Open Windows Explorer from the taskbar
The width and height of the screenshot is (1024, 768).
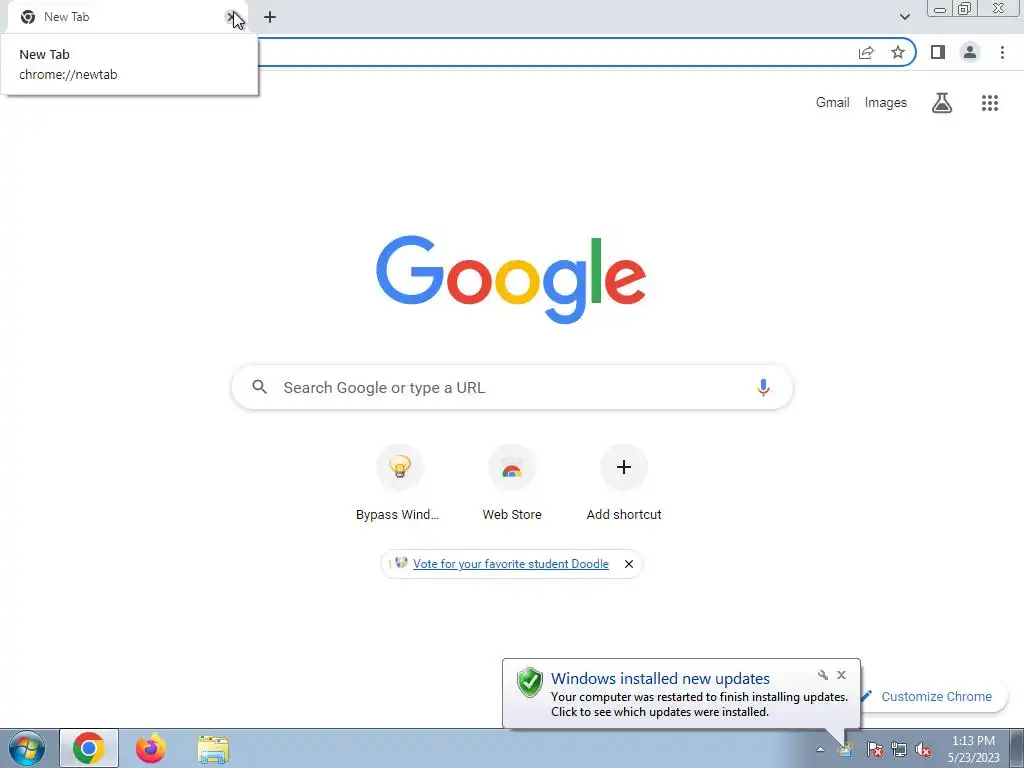point(214,749)
